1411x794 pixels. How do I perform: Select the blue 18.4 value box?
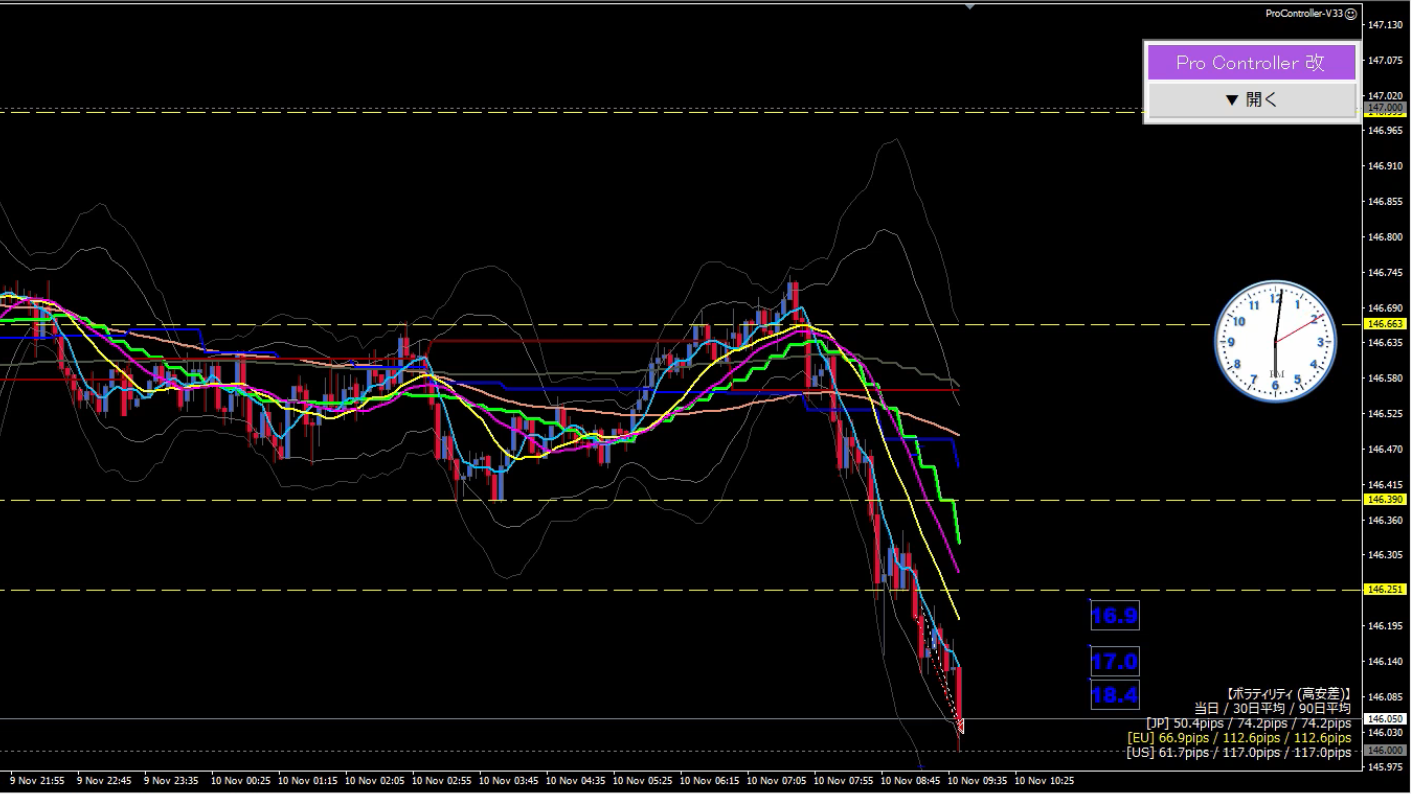pyautogui.click(x=1114, y=695)
